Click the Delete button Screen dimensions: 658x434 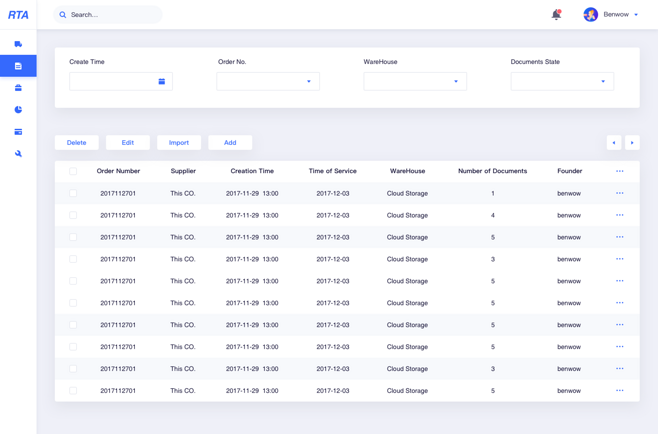(77, 143)
